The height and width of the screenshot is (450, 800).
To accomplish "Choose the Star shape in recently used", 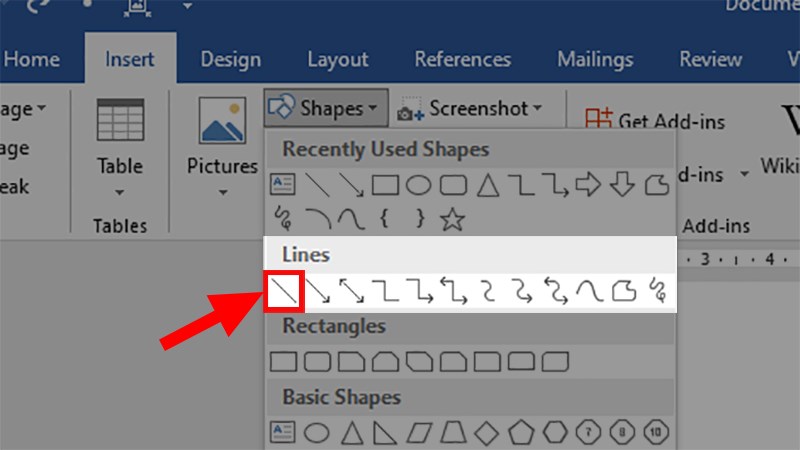I will [x=453, y=218].
